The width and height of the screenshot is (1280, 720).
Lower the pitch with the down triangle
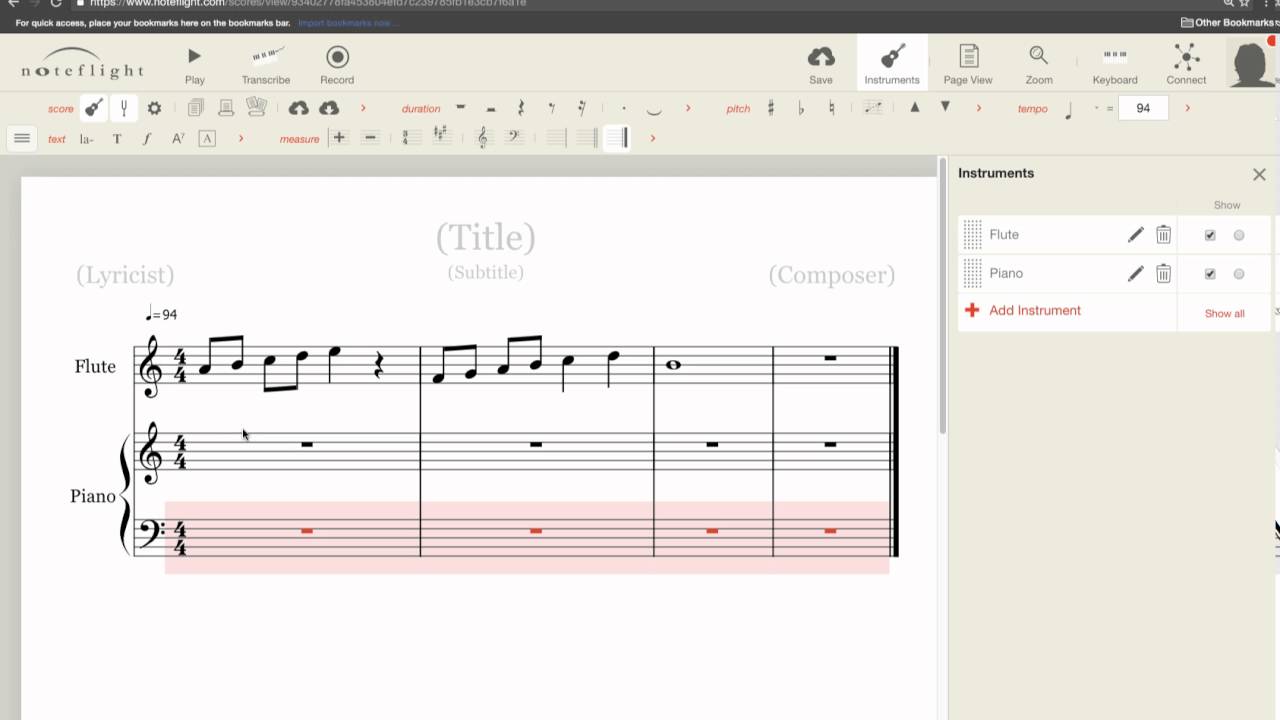tap(945, 107)
